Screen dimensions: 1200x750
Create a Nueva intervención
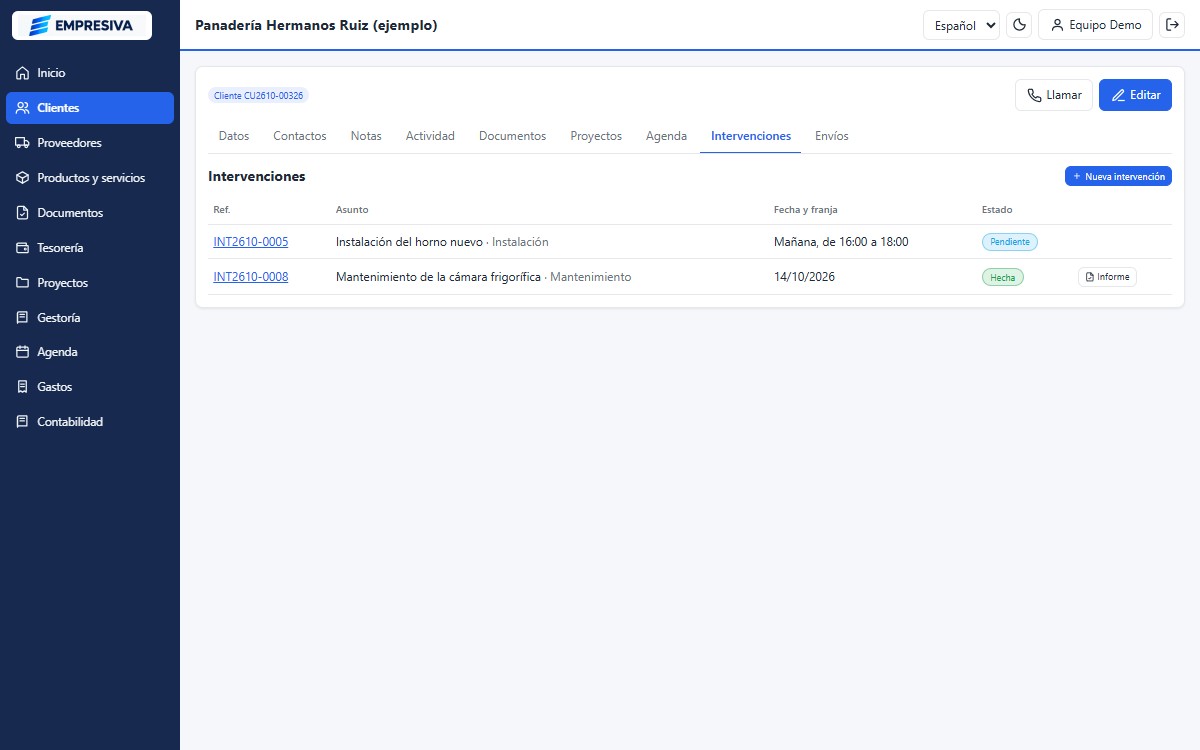[1118, 176]
